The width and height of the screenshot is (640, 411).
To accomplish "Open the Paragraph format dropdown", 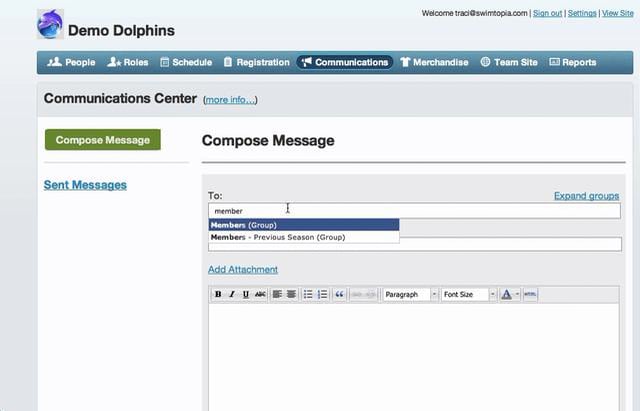I will pyautogui.click(x=410, y=294).
